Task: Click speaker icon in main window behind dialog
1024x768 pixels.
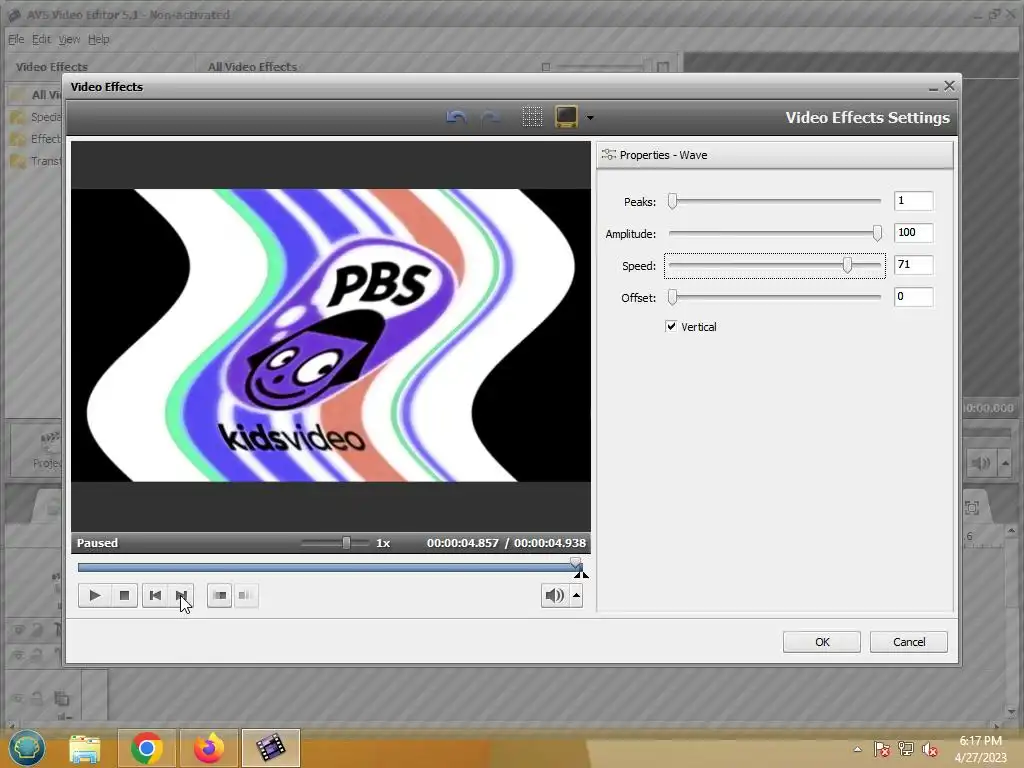Action: pyautogui.click(x=980, y=464)
